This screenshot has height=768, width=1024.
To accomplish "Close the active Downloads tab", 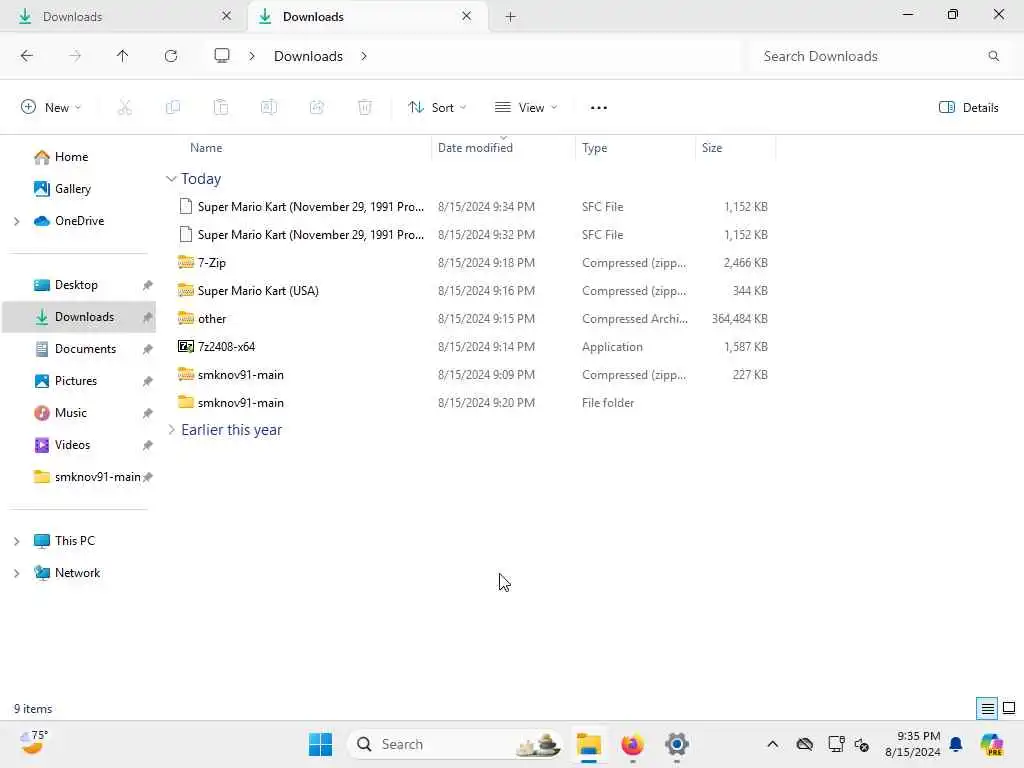I will coord(466,16).
